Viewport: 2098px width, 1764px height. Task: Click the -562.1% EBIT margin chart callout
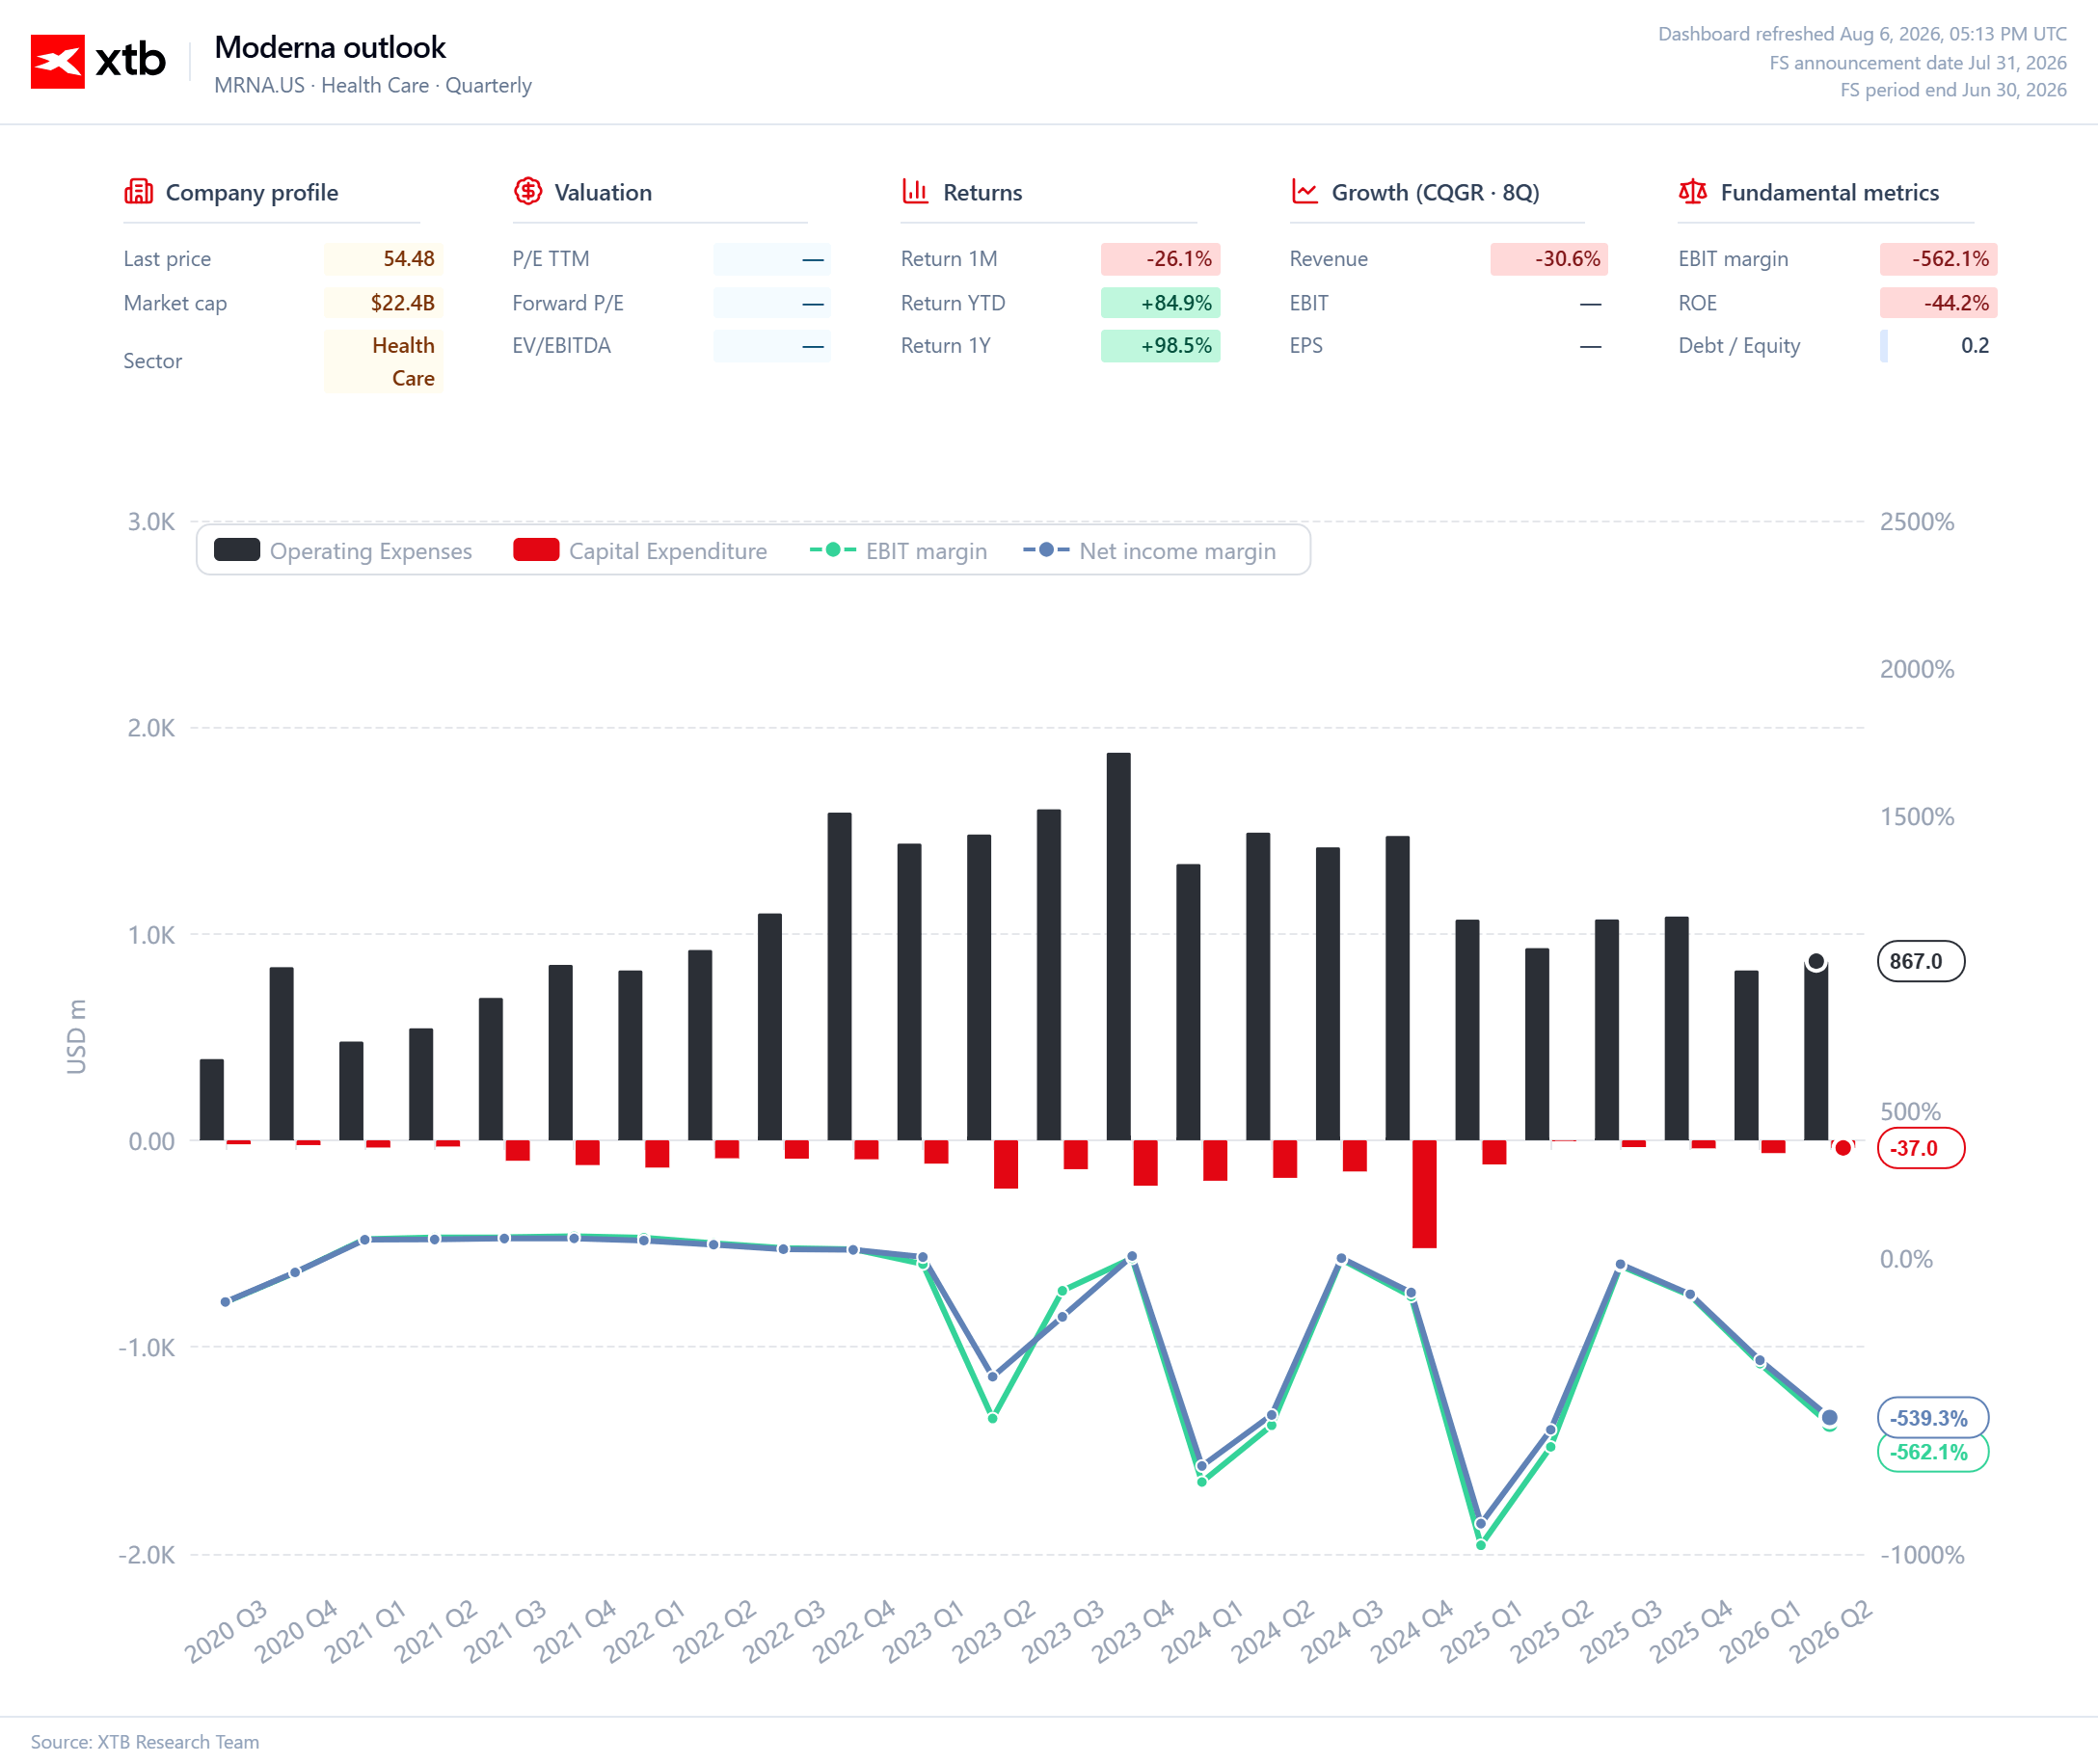(x=1933, y=1452)
